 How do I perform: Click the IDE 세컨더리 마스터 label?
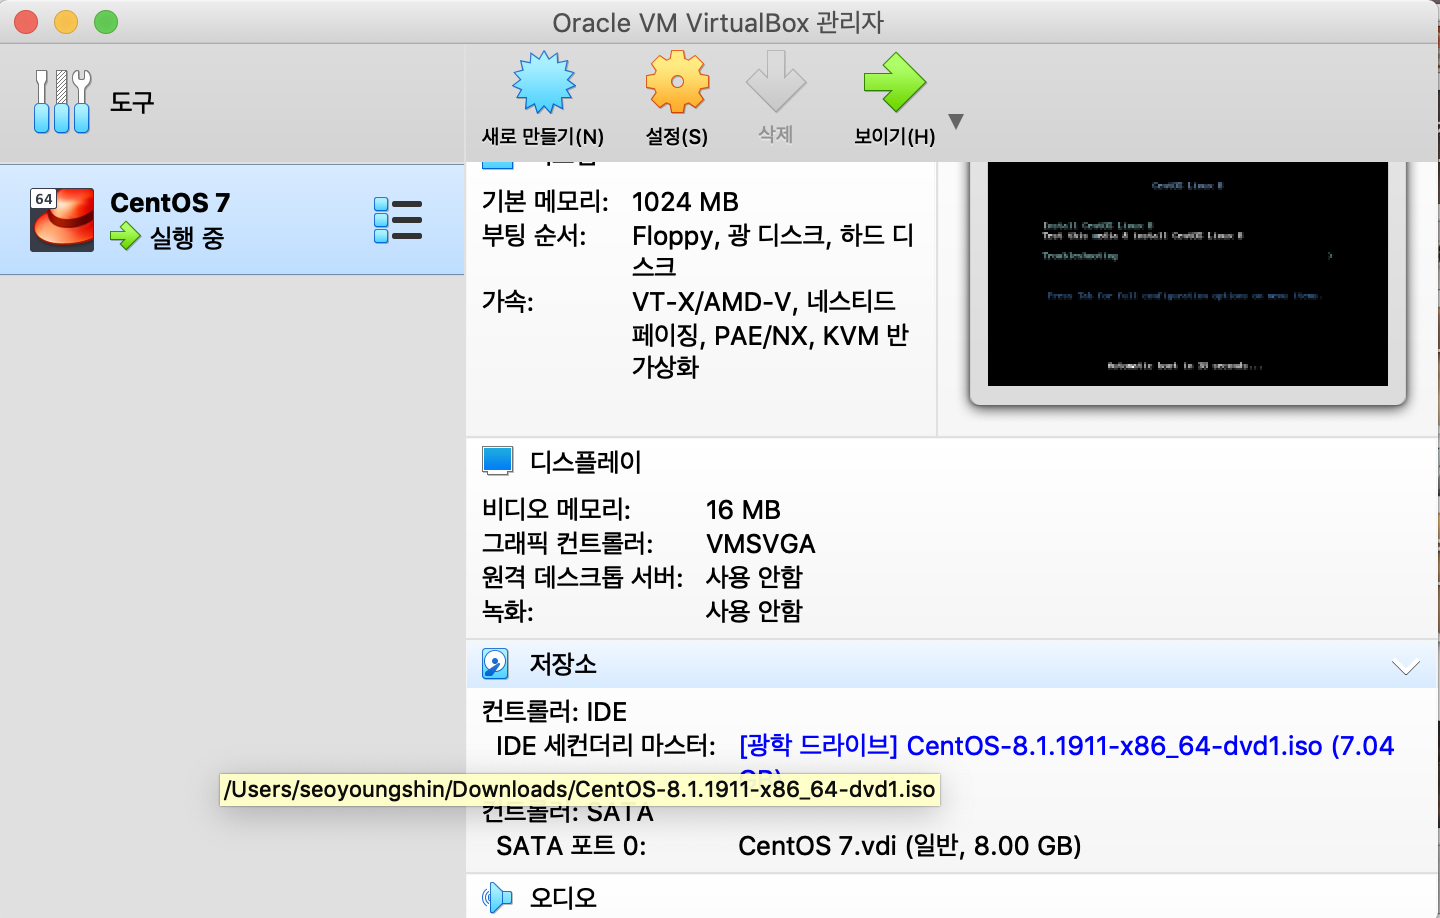tap(606, 746)
